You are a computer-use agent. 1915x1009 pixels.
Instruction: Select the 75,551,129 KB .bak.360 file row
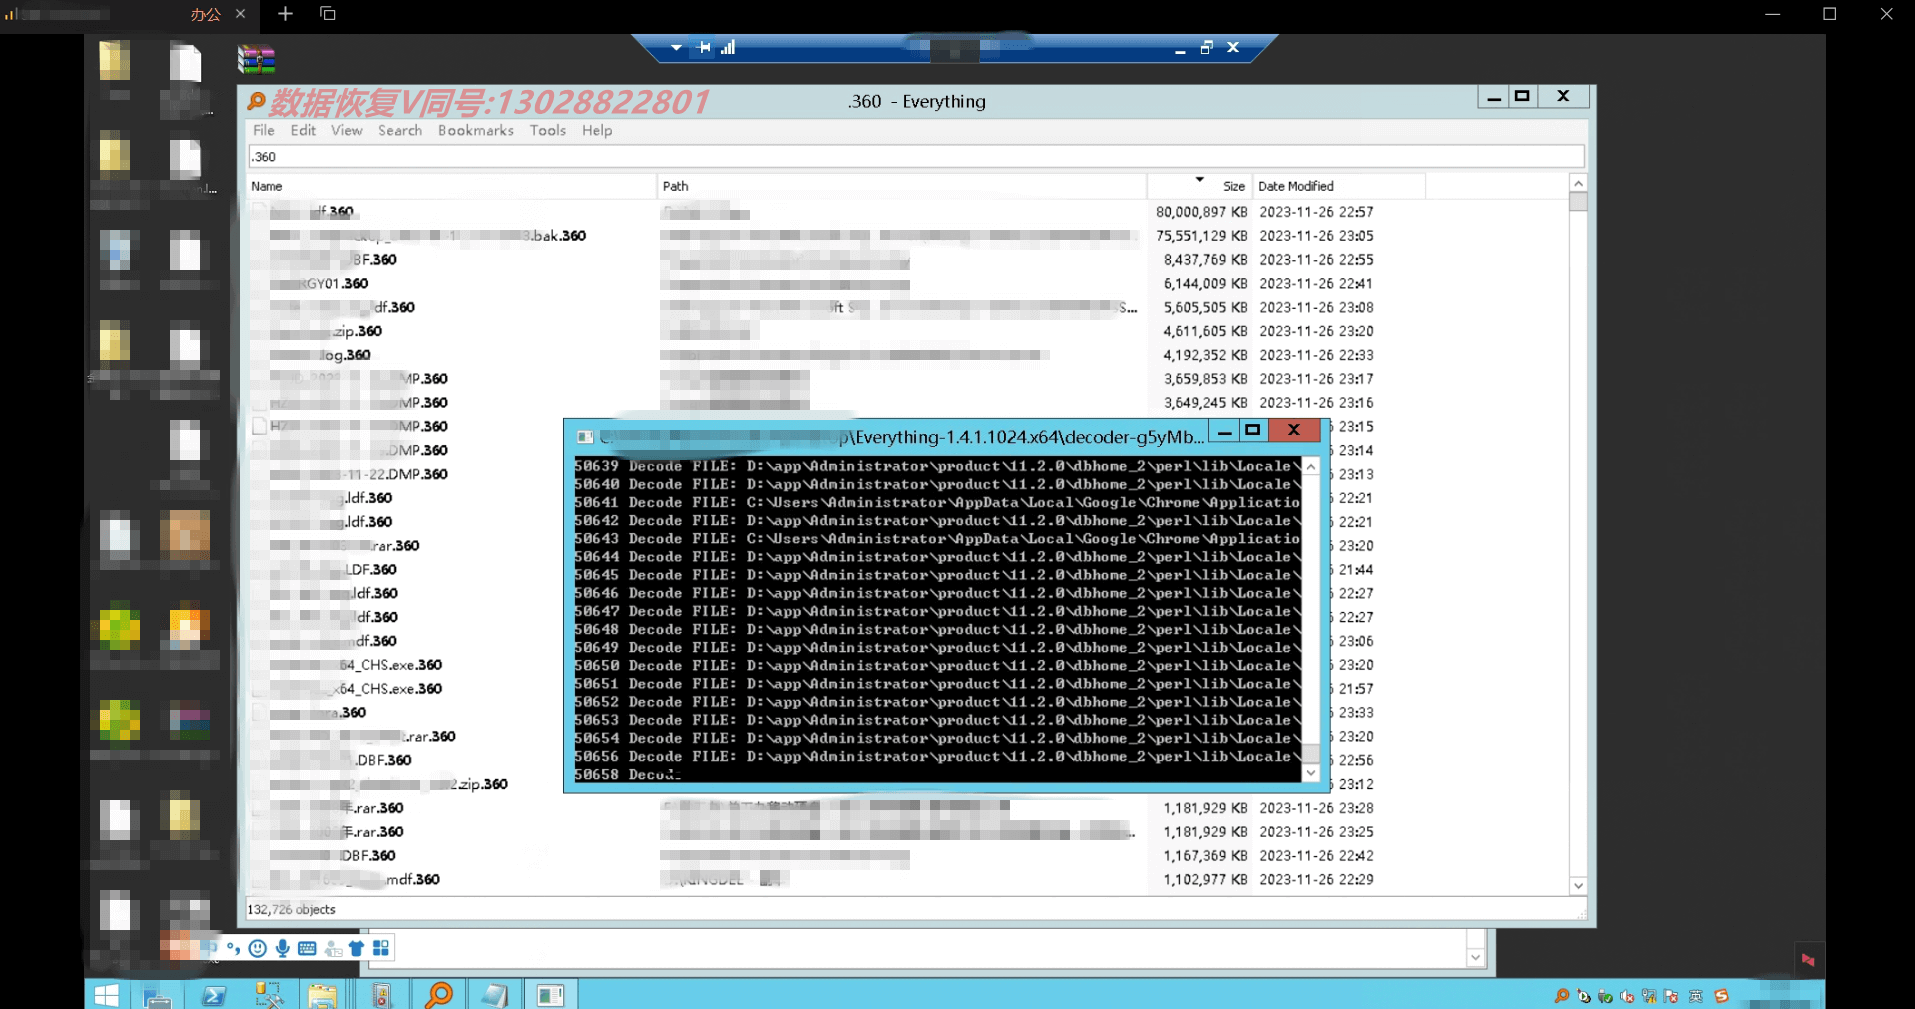tap(907, 236)
